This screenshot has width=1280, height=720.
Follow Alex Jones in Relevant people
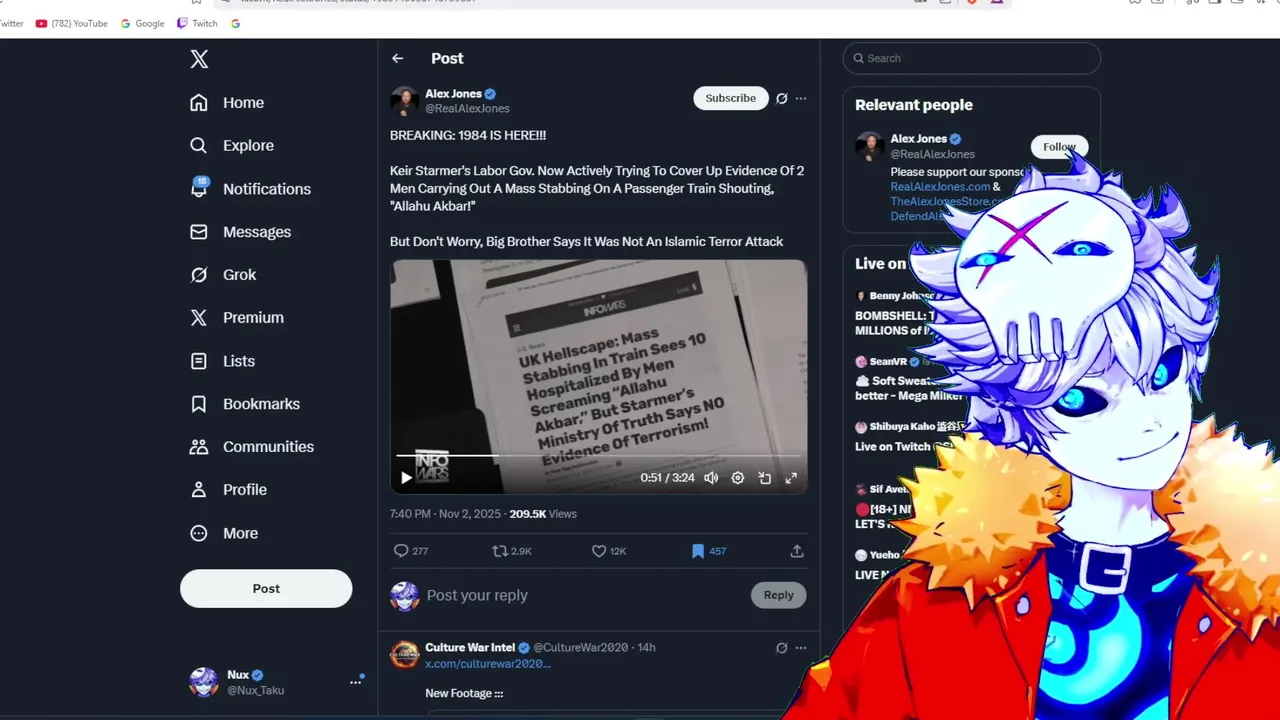1059,147
